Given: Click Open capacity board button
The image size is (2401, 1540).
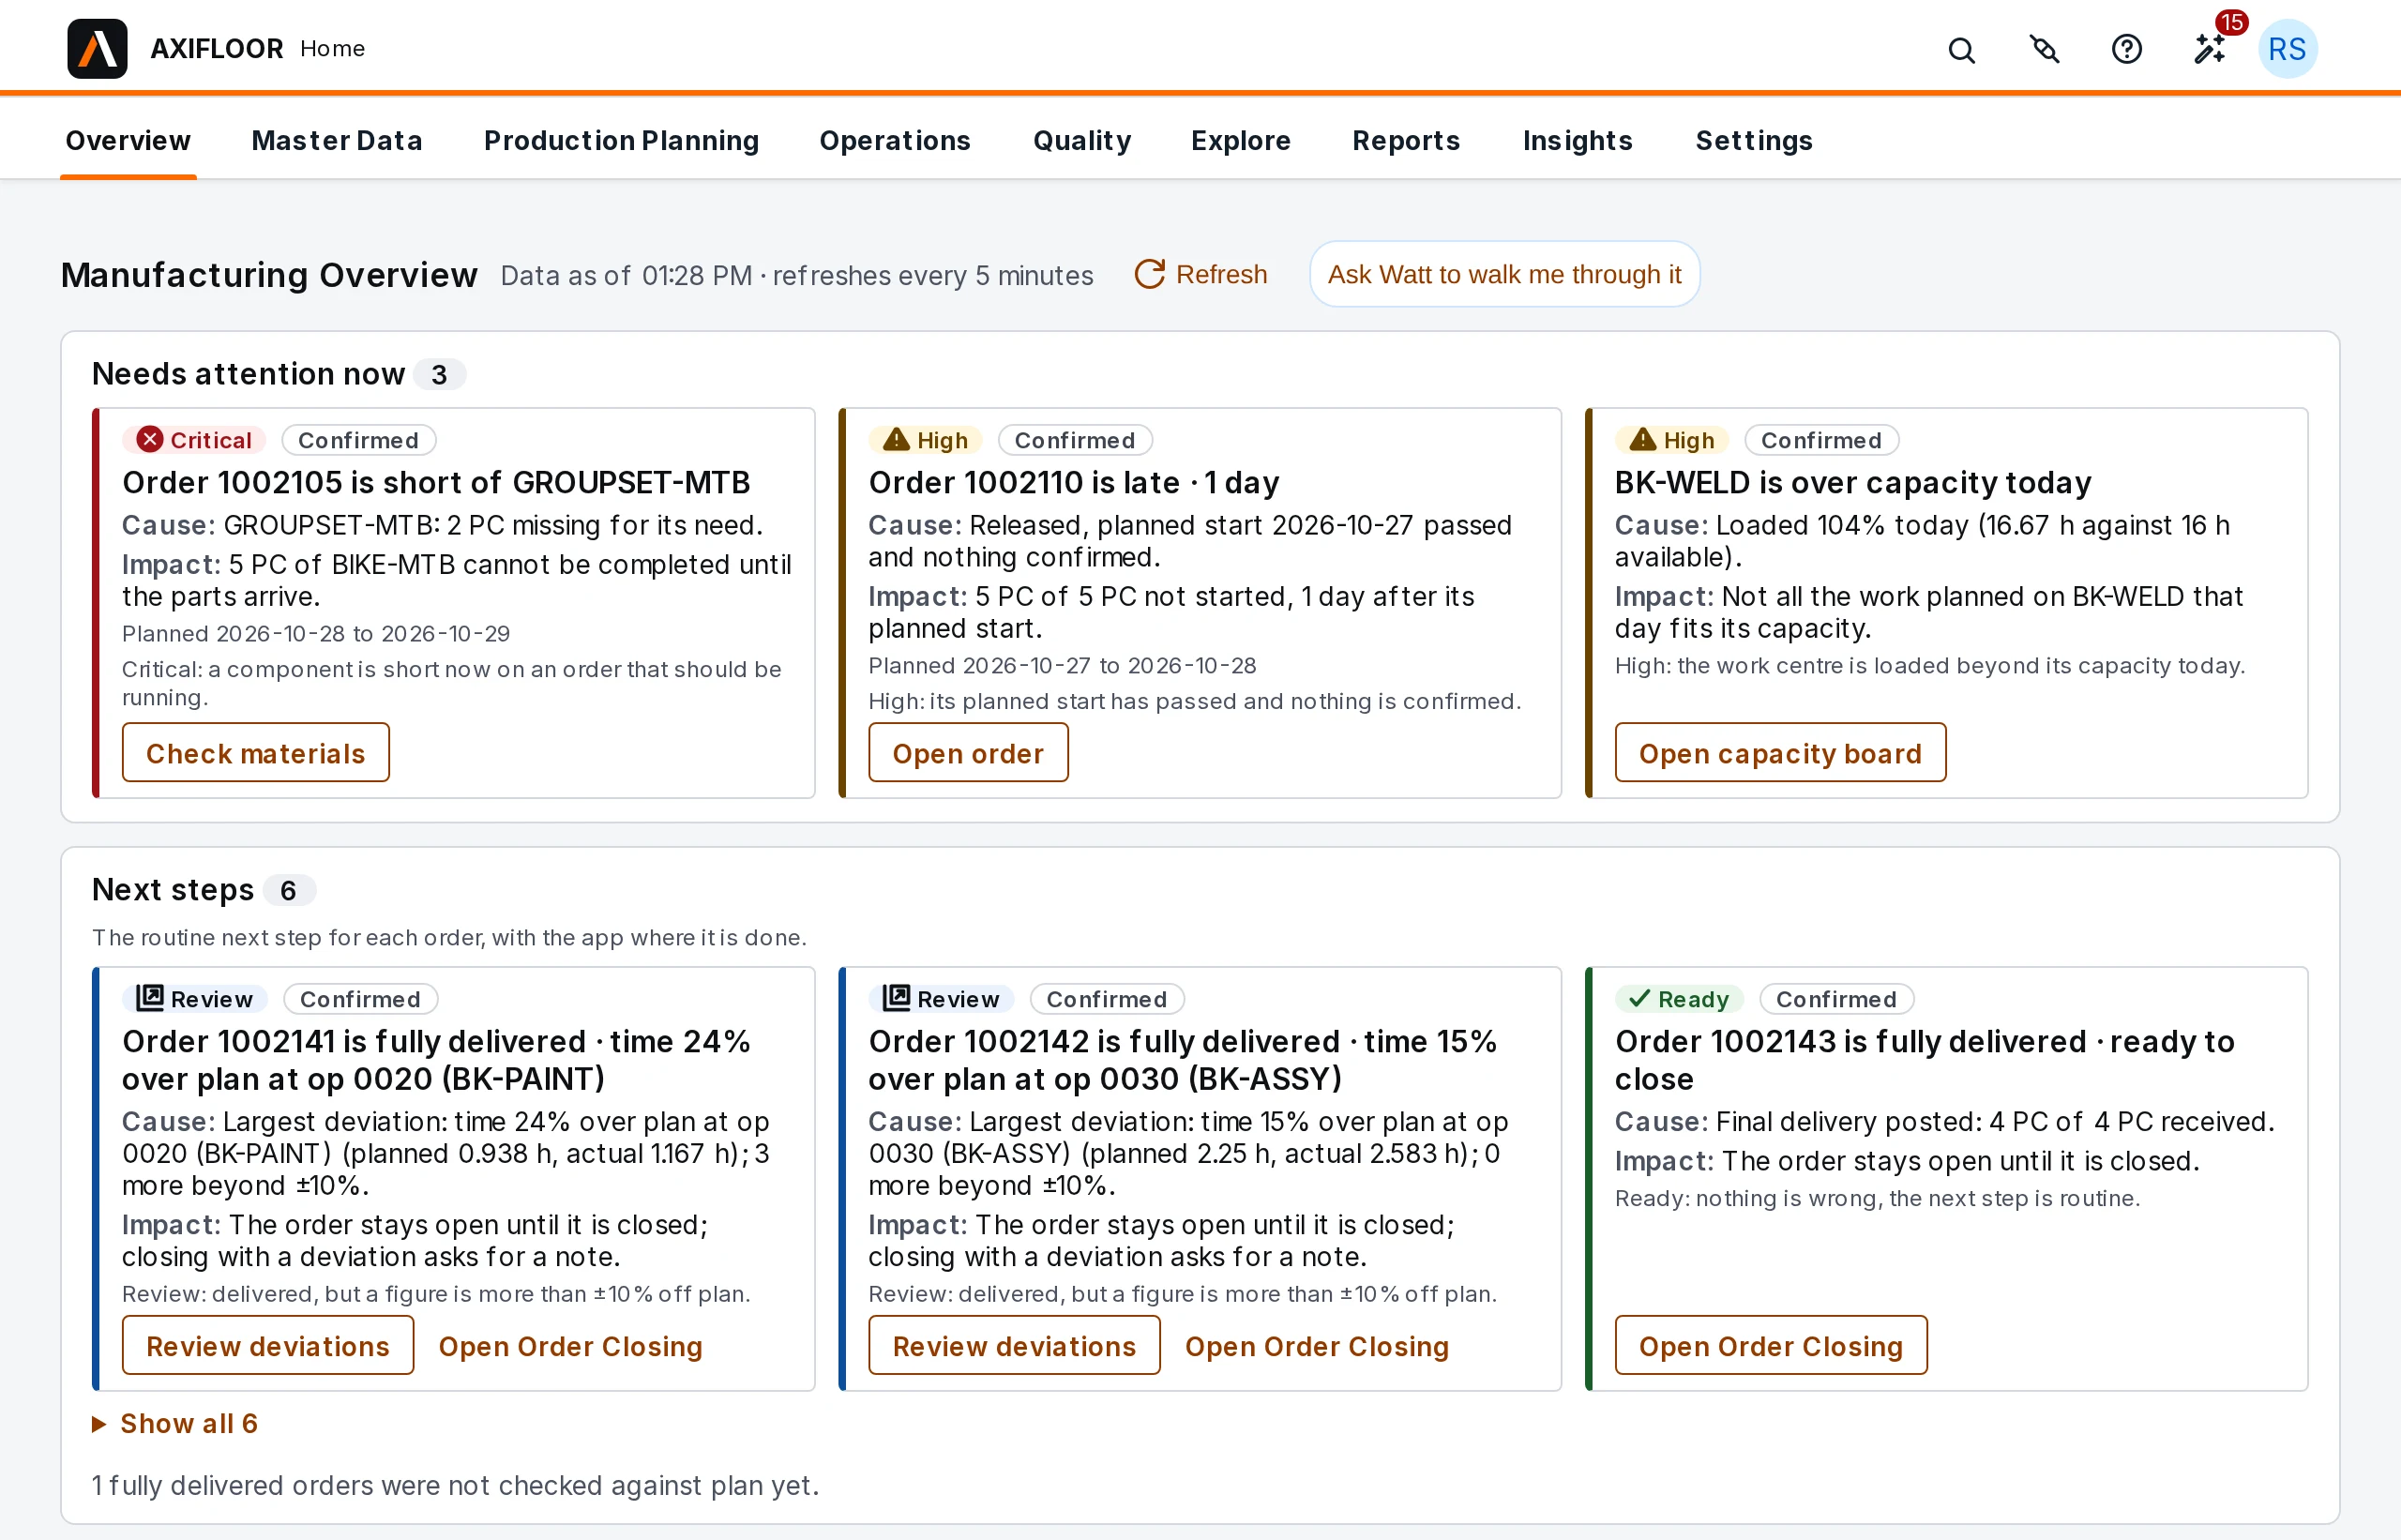Looking at the screenshot, I should [1780, 753].
